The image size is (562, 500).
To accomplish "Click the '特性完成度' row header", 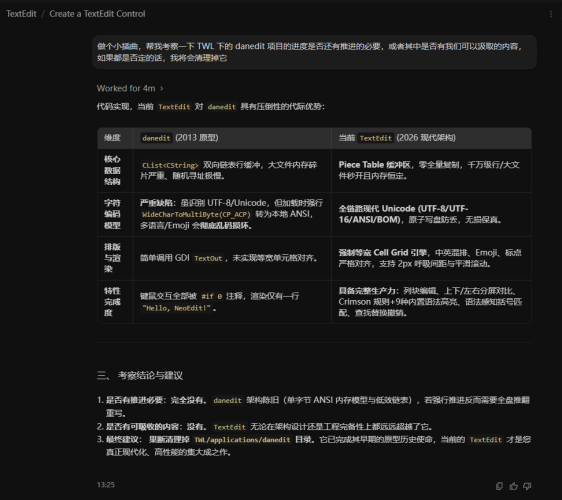I will pyautogui.click(x=115, y=302).
